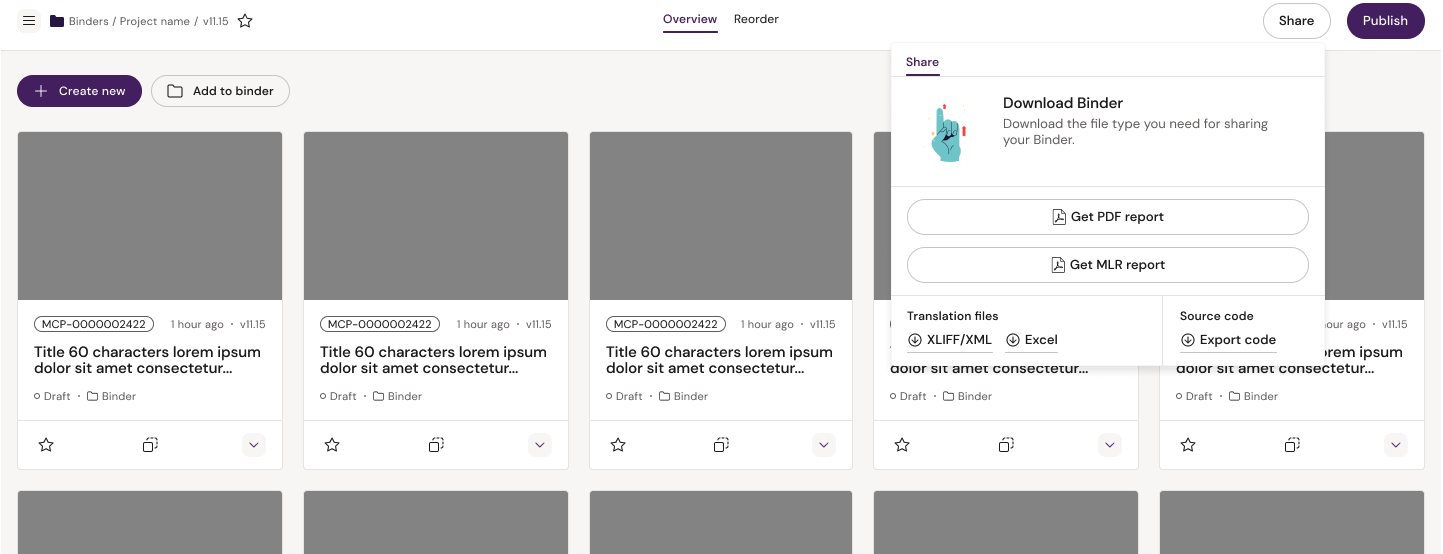Click the Create new button
The height and width of the screenshot is (554, 1443).
point(79,91)
